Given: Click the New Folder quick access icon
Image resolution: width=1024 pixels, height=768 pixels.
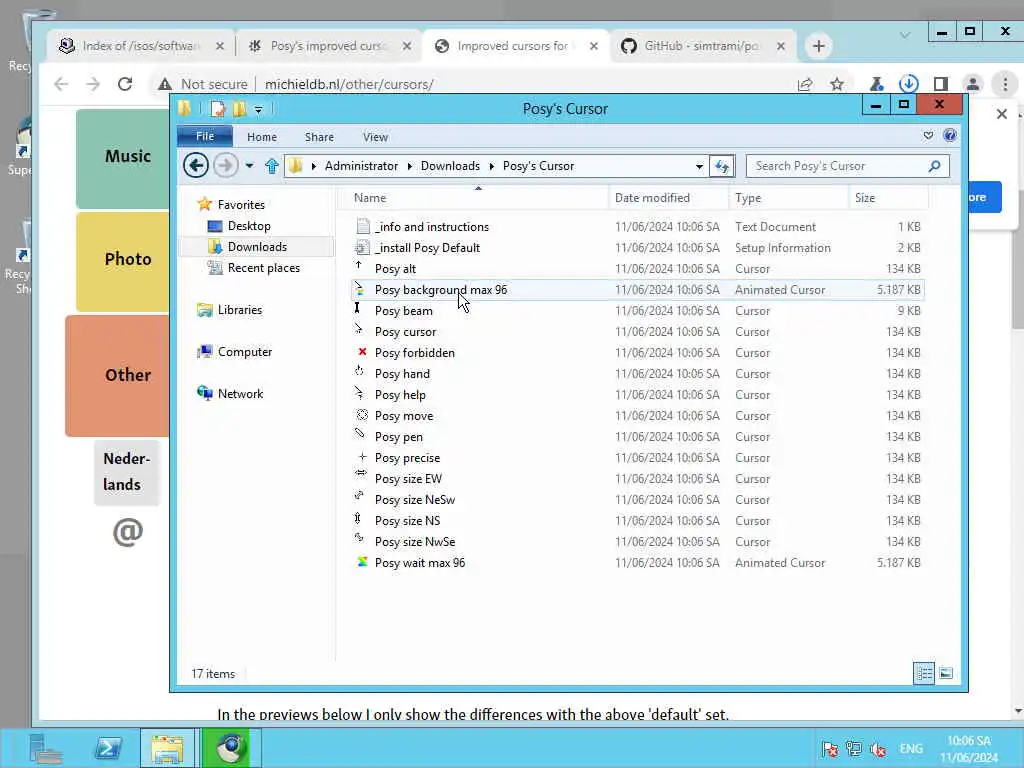Looking at the screenshot, I should [240, 109].
